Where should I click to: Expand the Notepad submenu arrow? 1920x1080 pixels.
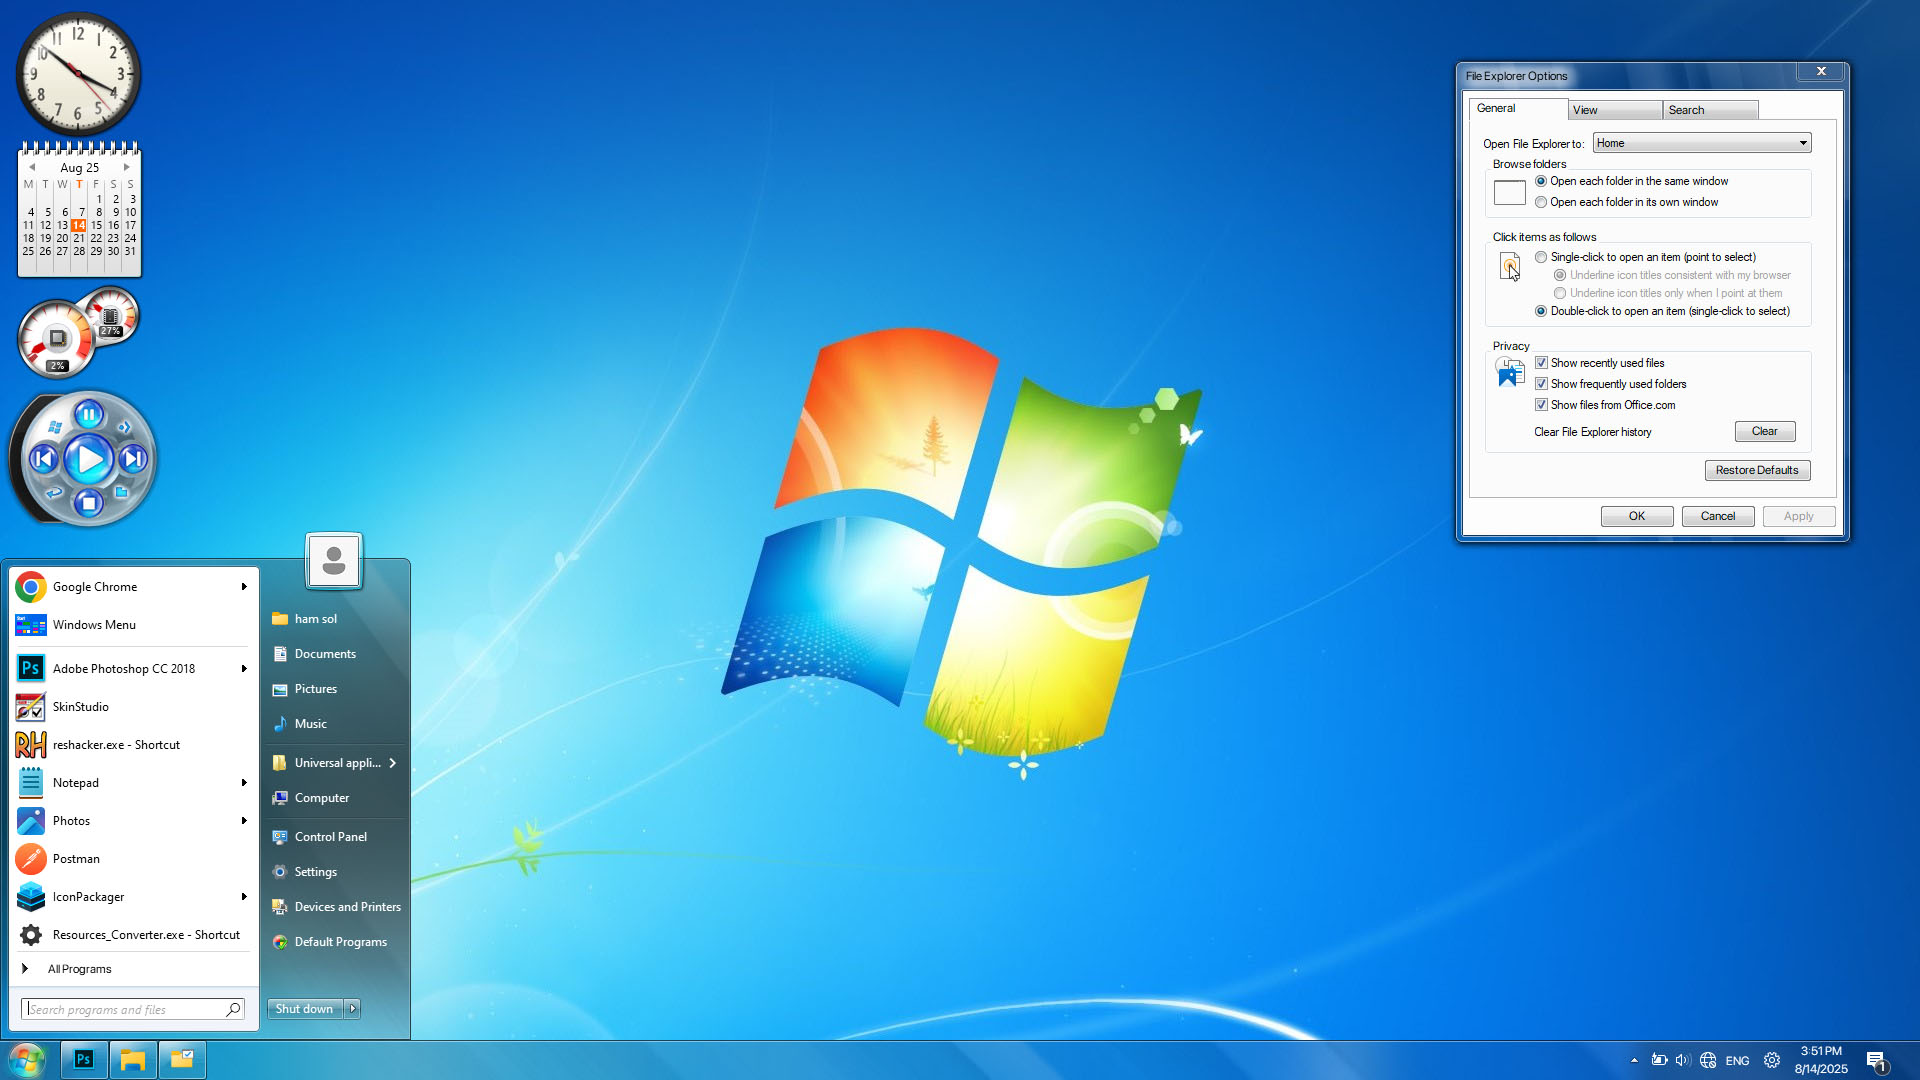244,782
